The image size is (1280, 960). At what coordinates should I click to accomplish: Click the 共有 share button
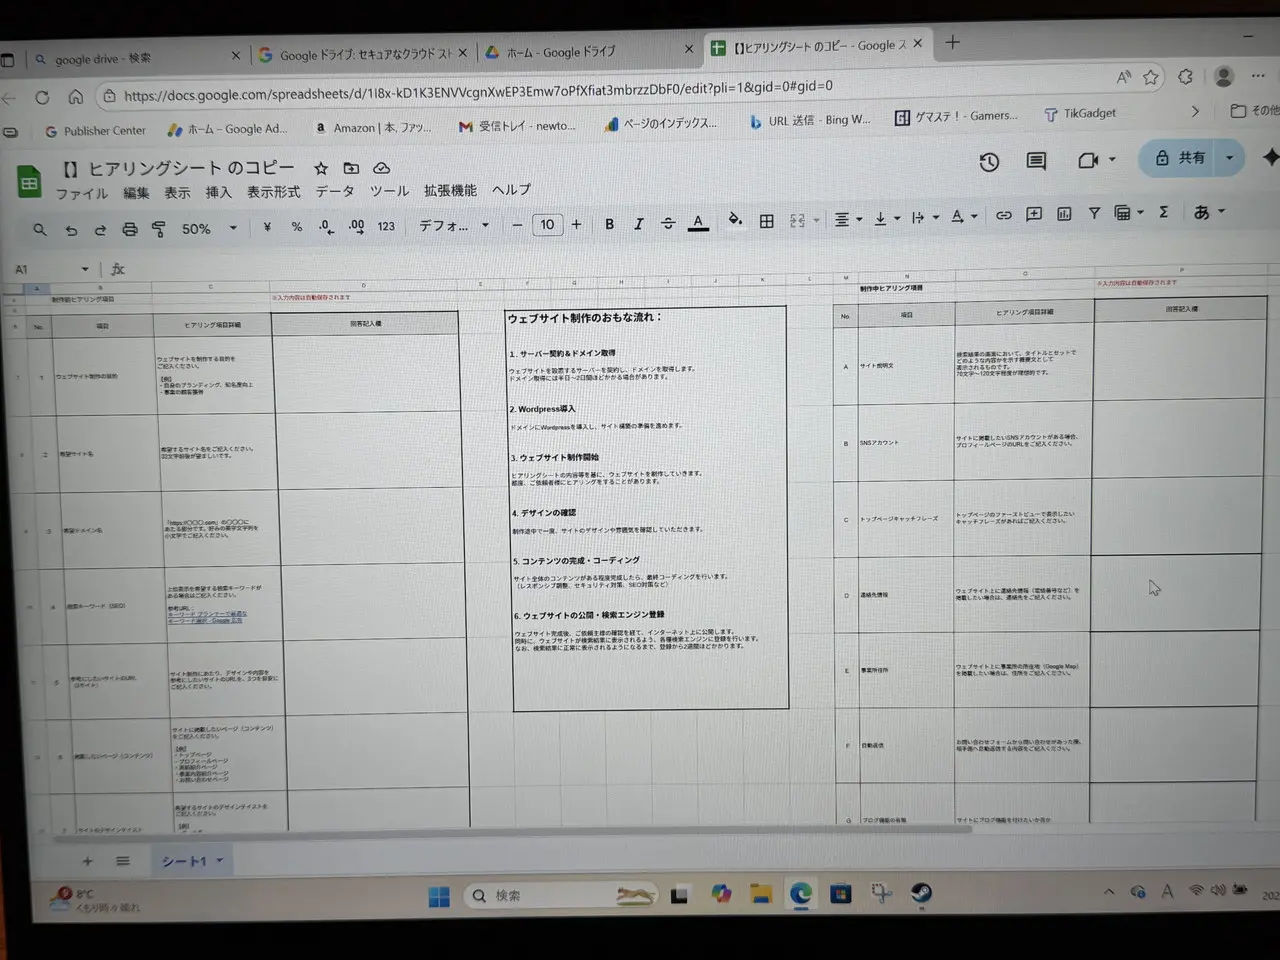tap(1190, 158)
